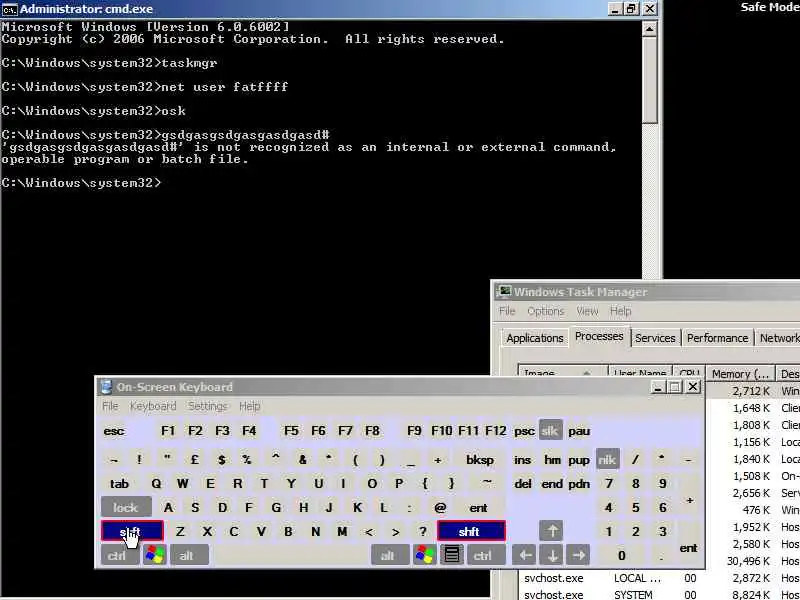Screen dimensions: 800x600
Task: Click the bksp key on On-Screen Keyboard
Action: pos(480,459)
